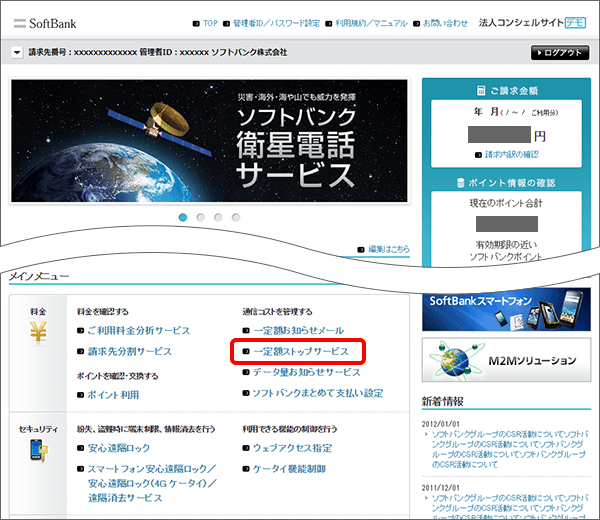Open ポイント利用 link
The width and height of the screenshot is (600, 520).
(113, 395)
